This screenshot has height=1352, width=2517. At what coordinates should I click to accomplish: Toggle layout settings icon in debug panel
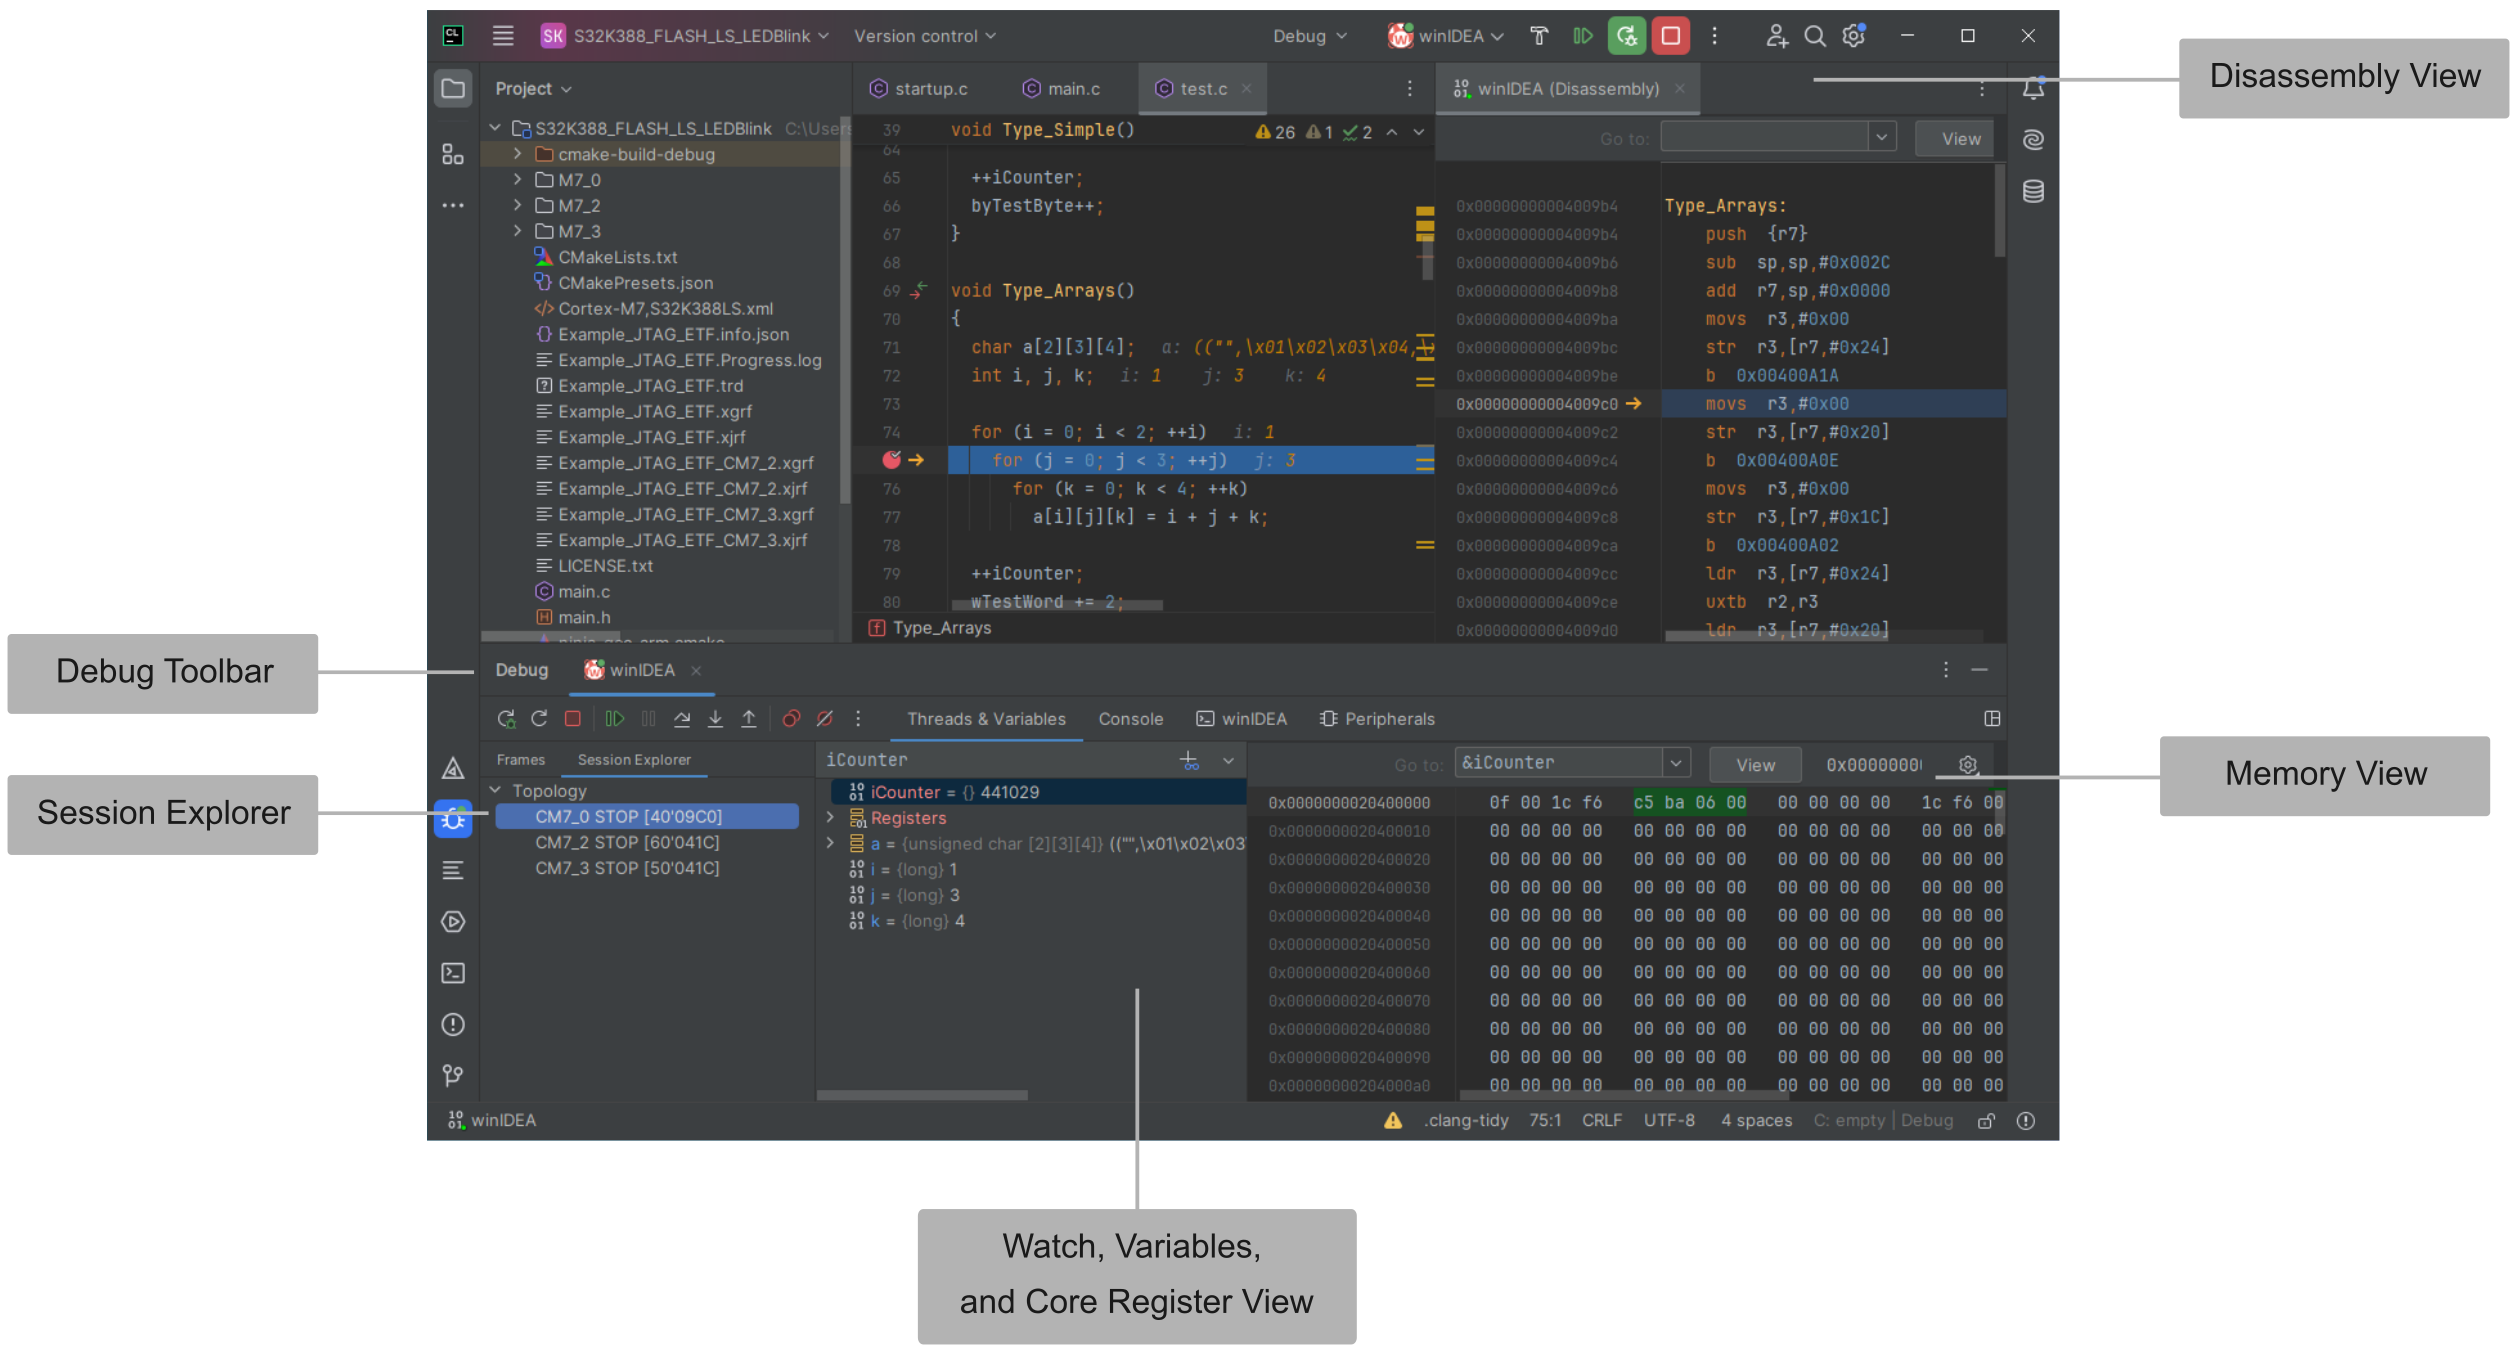[1992, 719]
